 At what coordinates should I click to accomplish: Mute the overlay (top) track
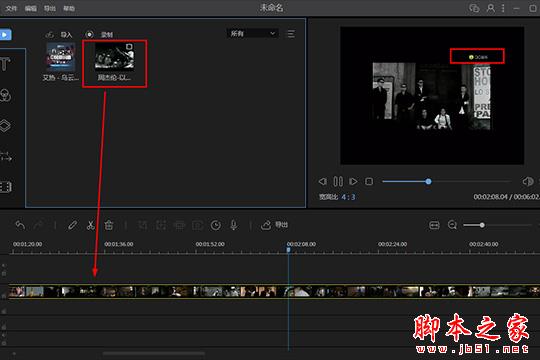(x=4, y=266)
